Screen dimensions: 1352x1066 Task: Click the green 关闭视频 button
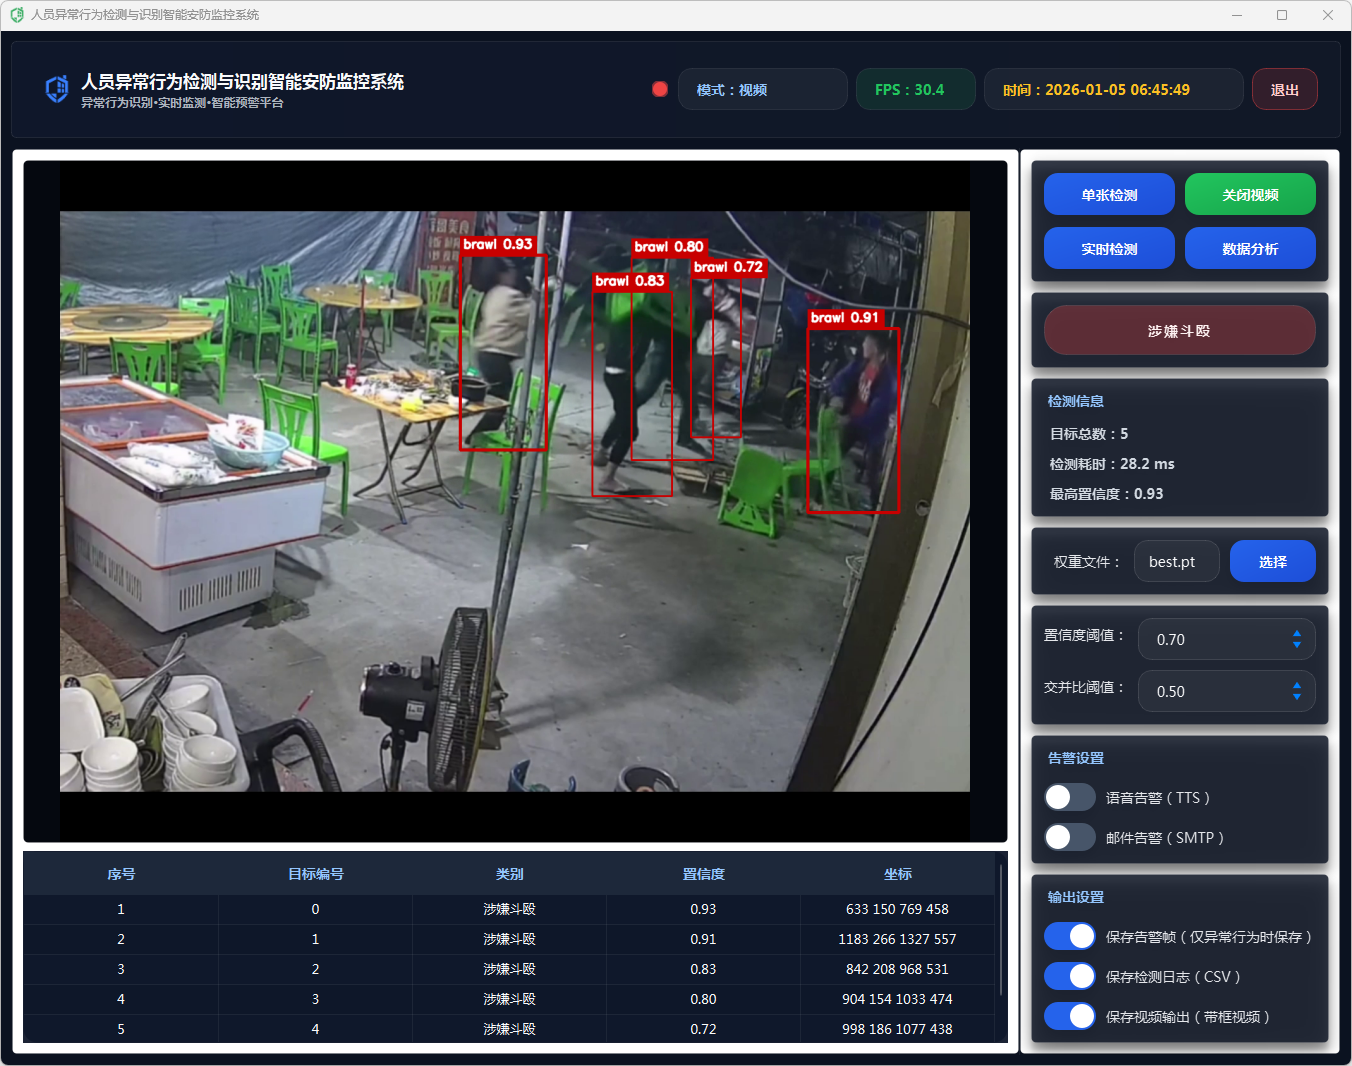[x=1250, y=195]
